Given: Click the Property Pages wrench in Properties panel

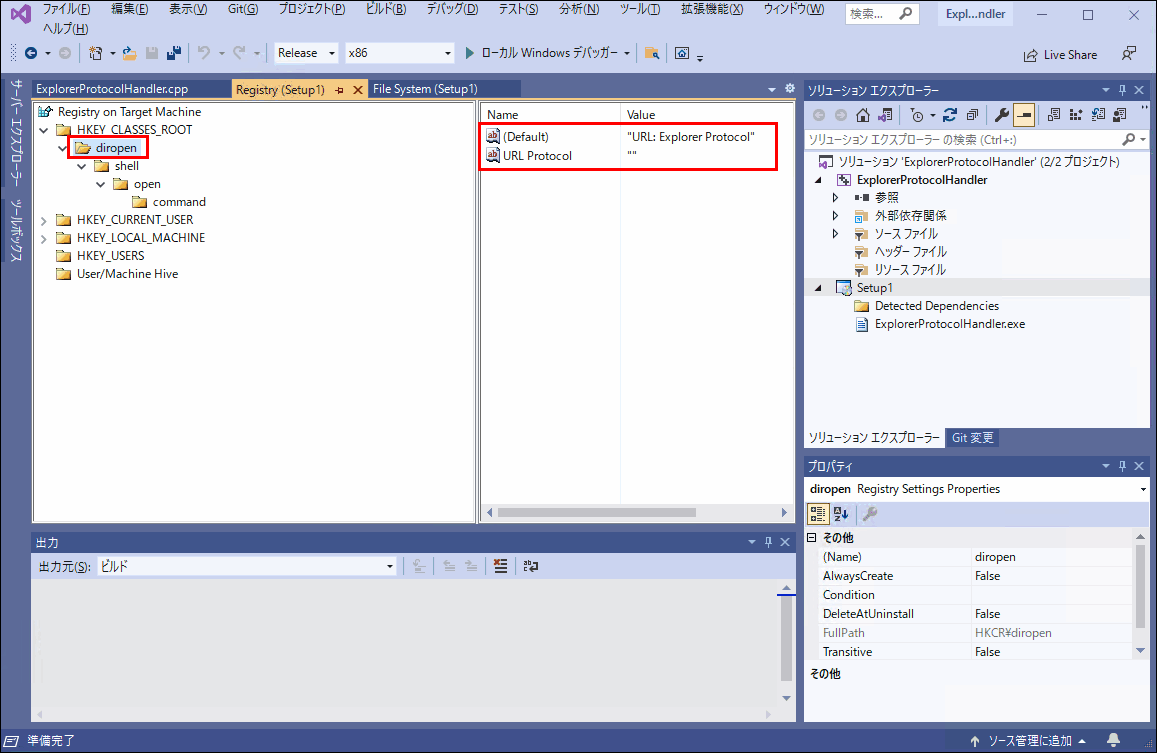Looking at the screenshot, I should point(870,514).
